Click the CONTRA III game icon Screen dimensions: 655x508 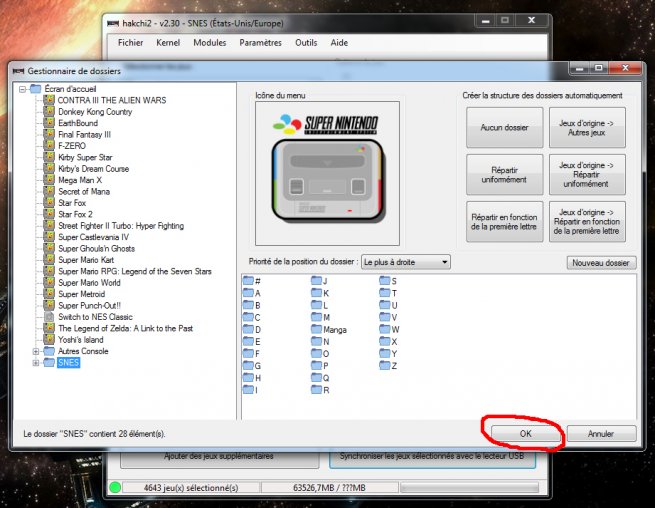(49, 100)
